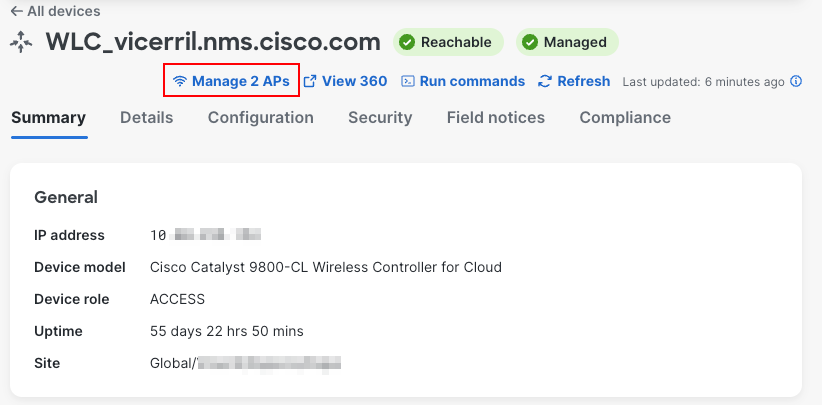Click the 'Device model' label

(x=80, y=267)
